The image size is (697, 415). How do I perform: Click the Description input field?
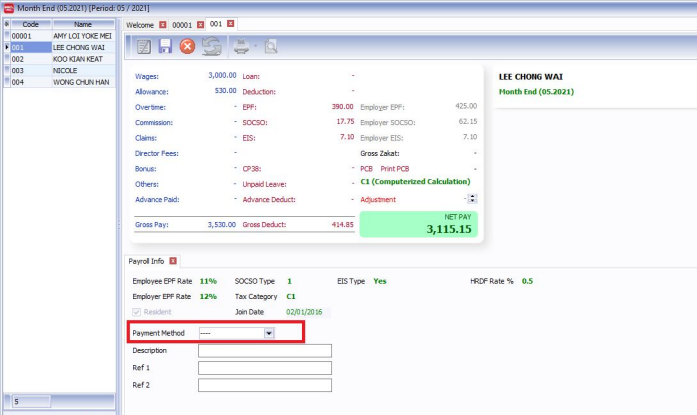264,351
